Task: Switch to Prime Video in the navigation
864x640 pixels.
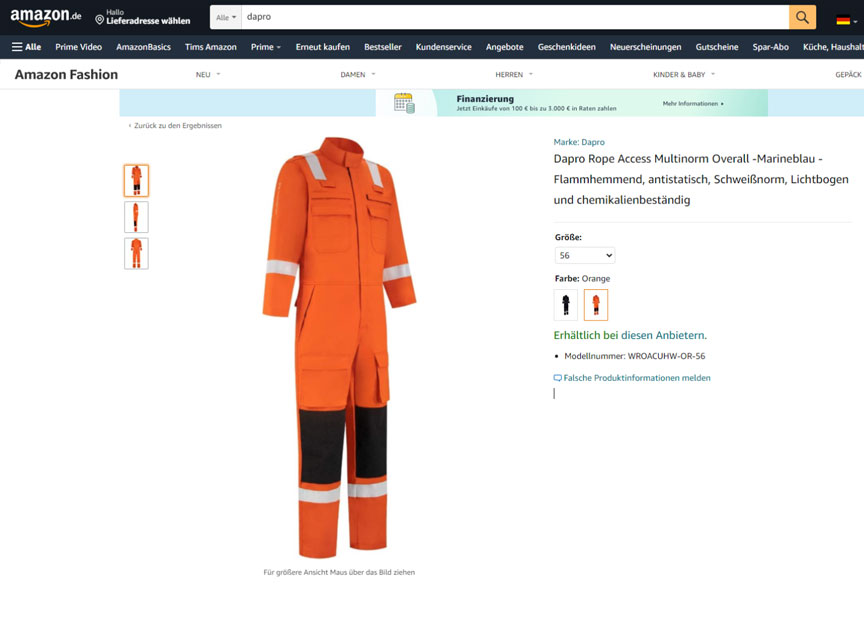Action: click(x=77, y=46)
